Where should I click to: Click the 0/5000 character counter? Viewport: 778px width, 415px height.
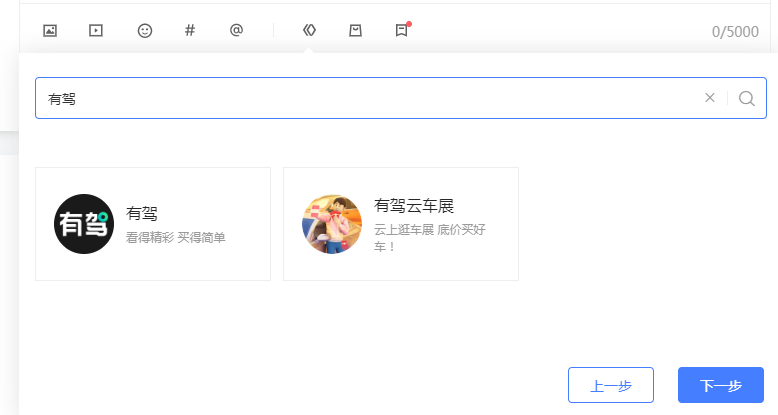pyautogui.click(x=735, y=32)
